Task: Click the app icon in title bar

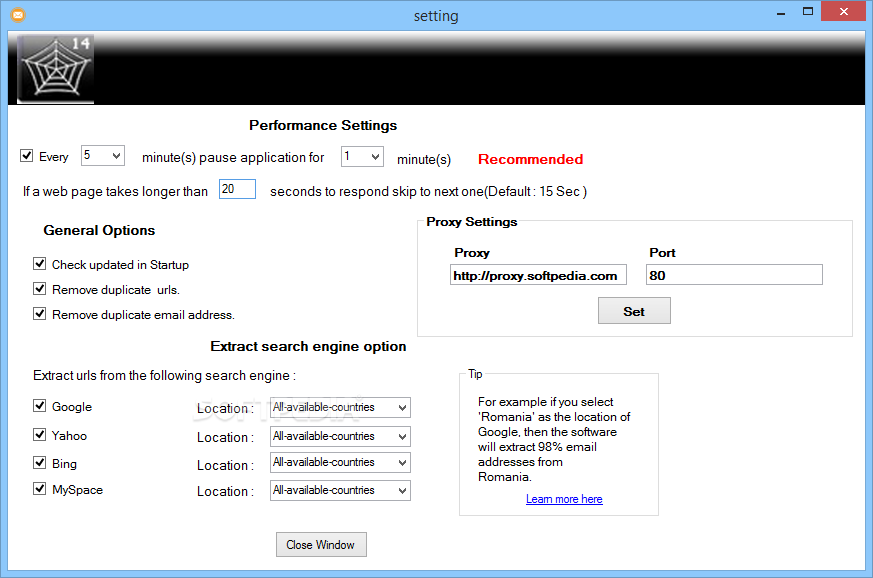Action: click(x=18, y=15)
